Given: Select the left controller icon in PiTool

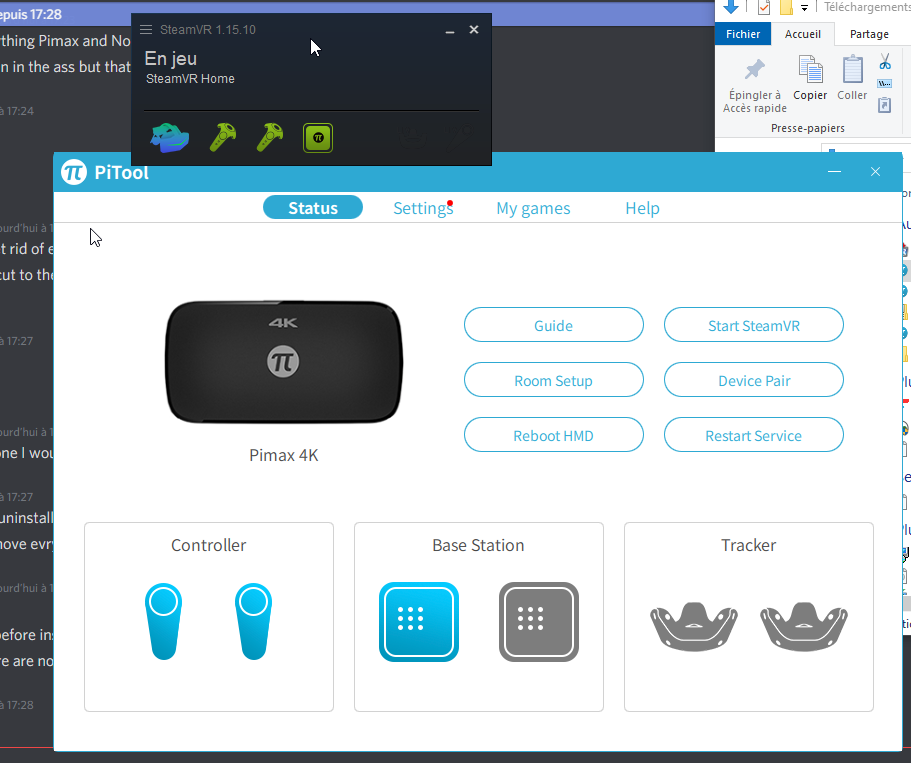Looking at the screenshot, I should click(x=163, y=621).
